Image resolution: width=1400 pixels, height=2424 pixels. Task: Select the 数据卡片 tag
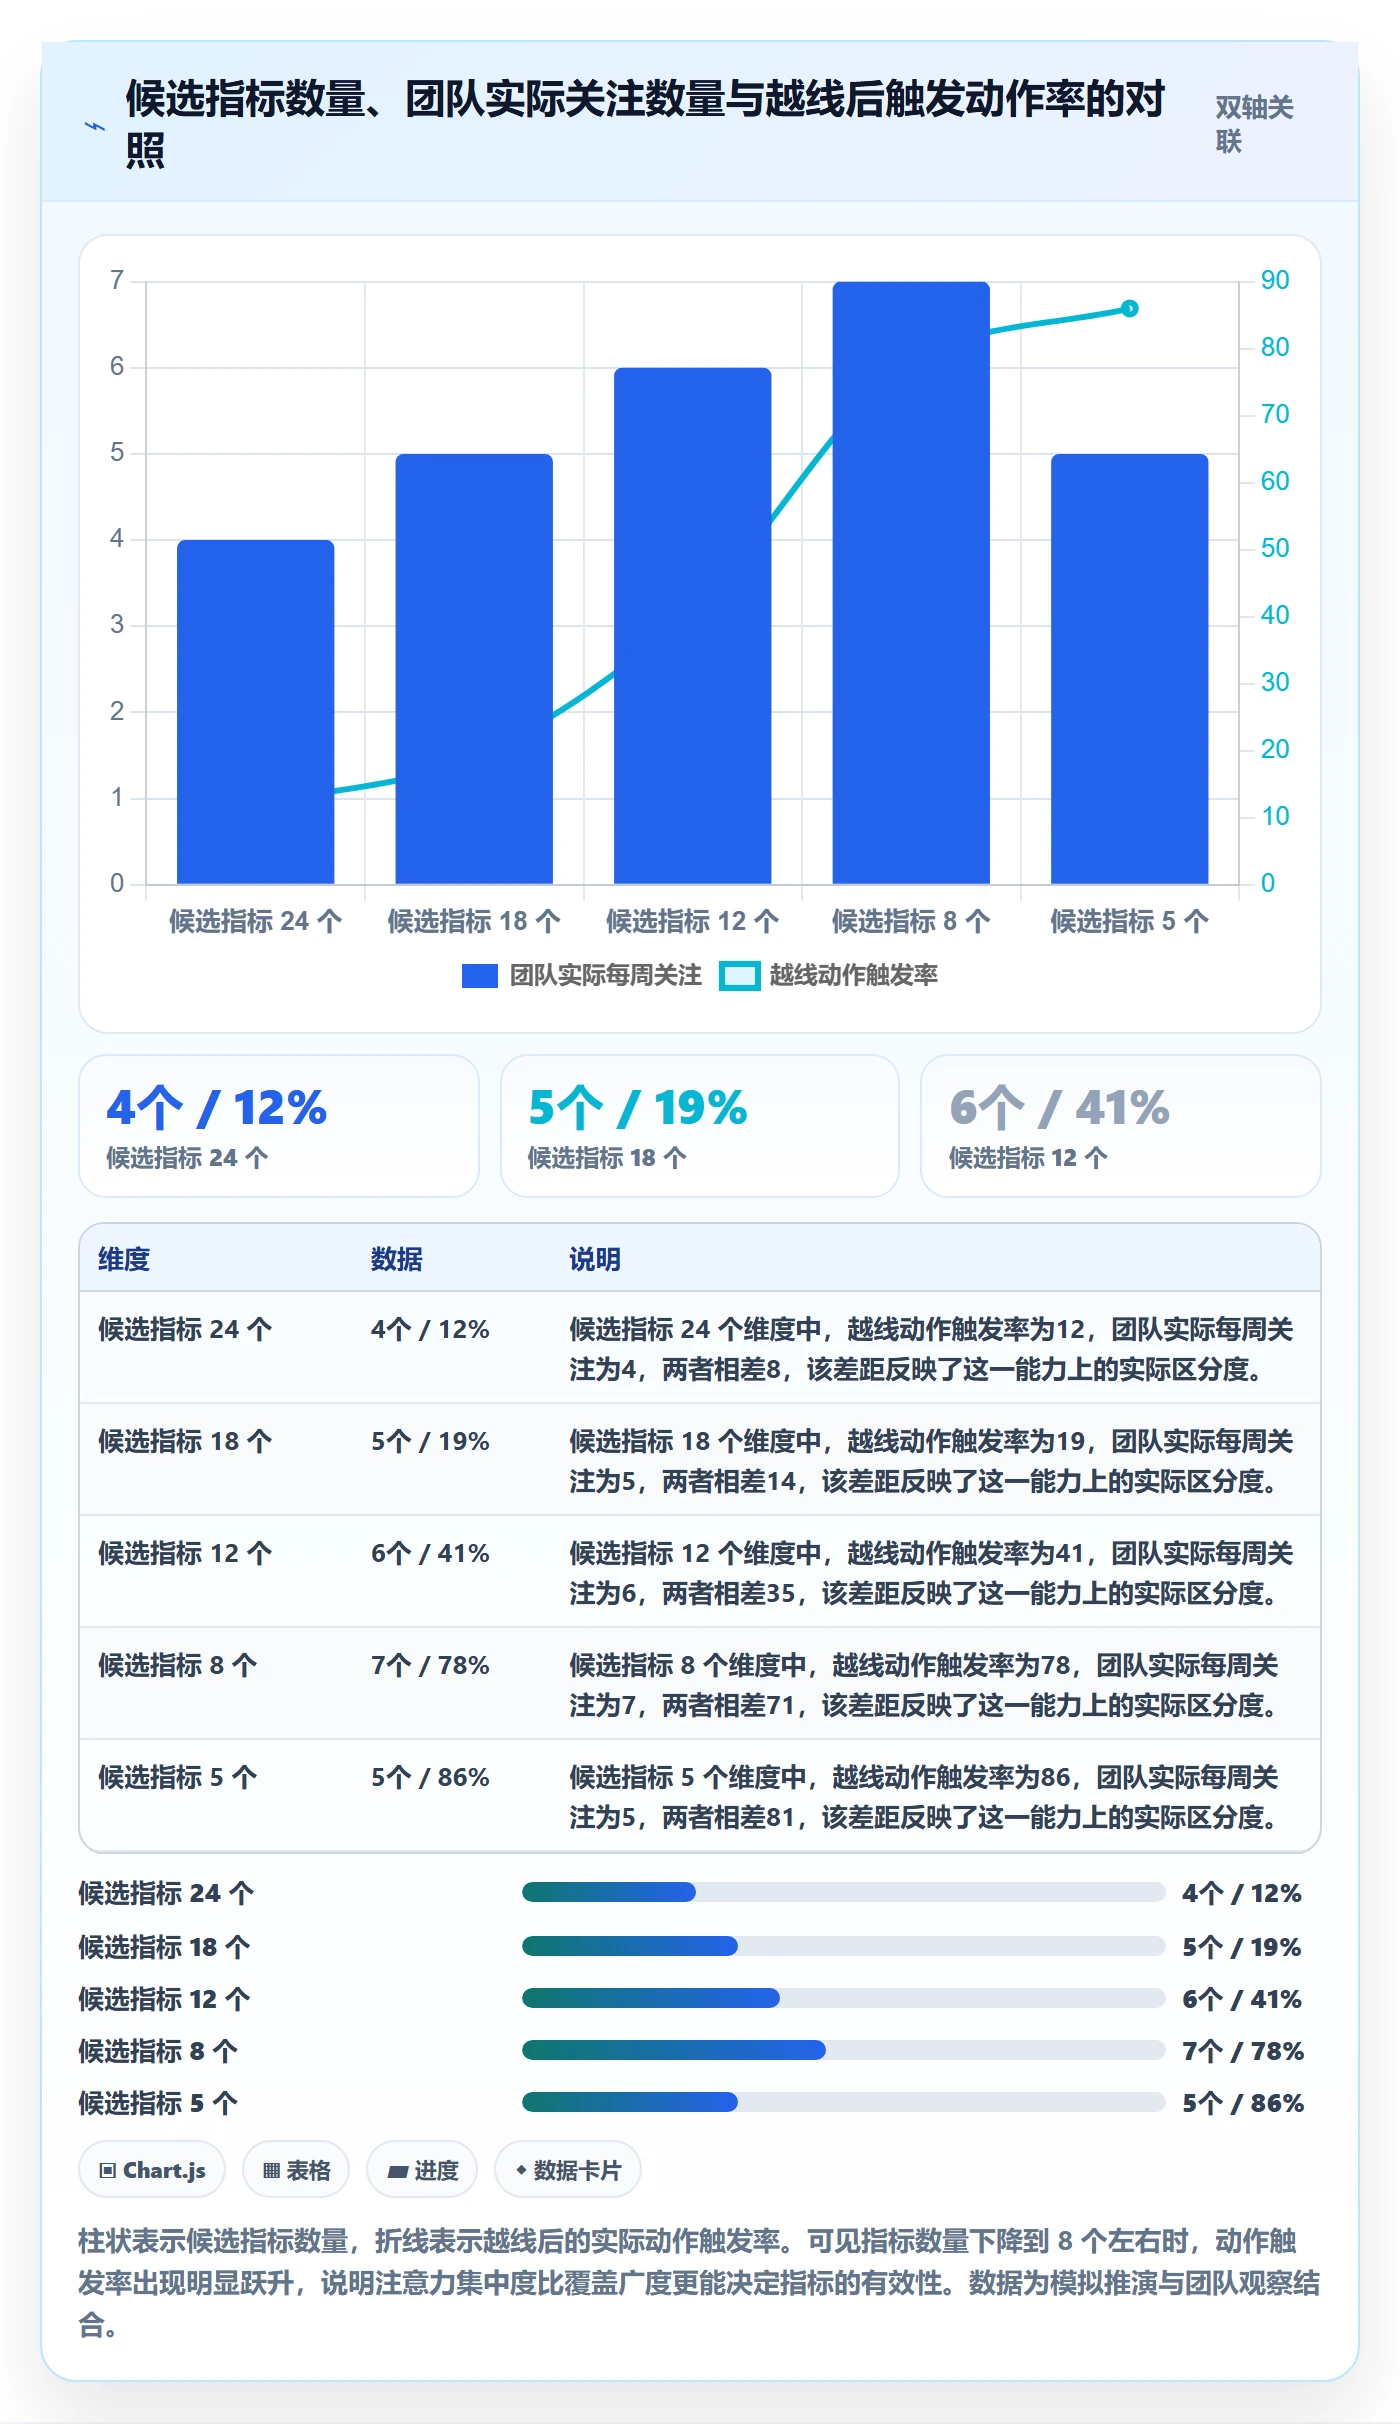(x=568, y=2170)
